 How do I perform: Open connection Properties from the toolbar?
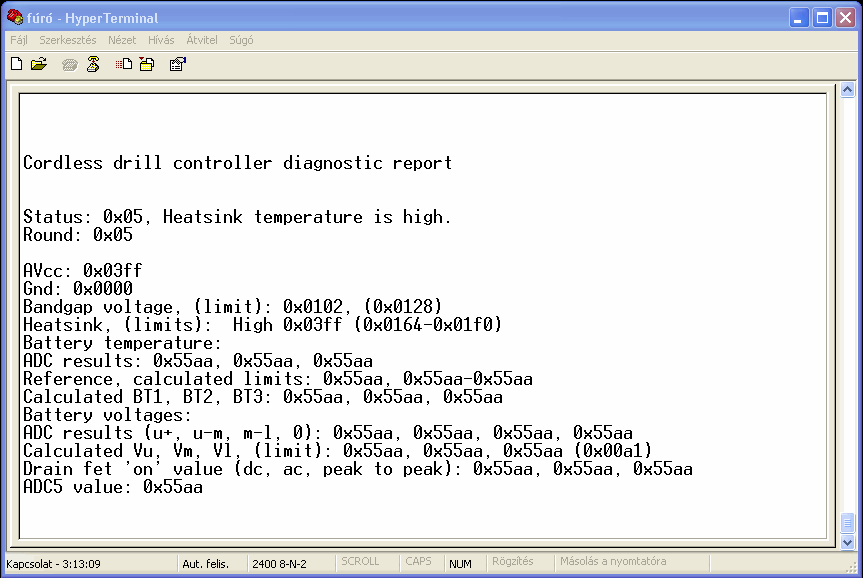(x=178, y=64)
